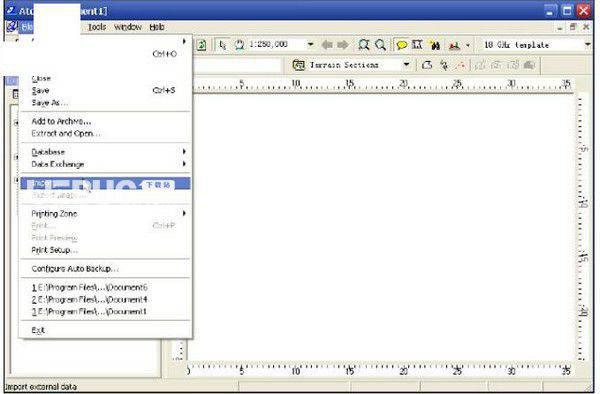
Task: Open the map scale 1:250,000 dropdown
Action: (310, 44)
